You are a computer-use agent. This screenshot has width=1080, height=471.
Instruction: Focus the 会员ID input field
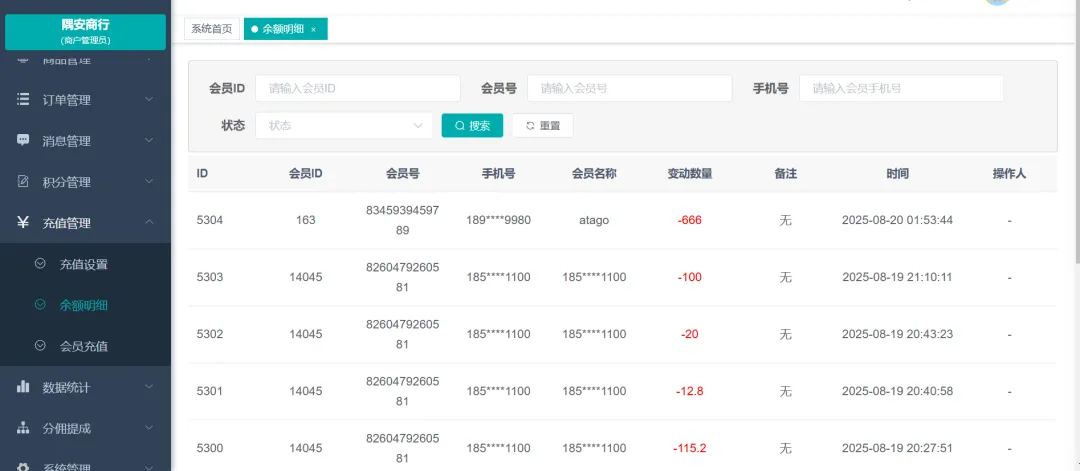(357, 89)
